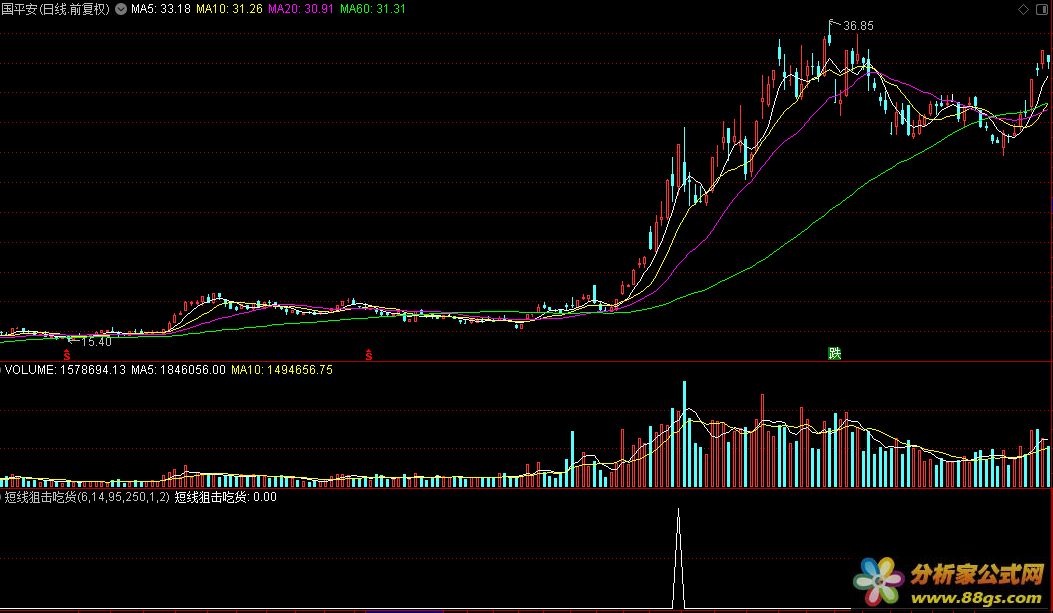Select the magenta MA20: 30.91 label
The height and width of the screenshot is (613, 1053).
coord(300,9)
